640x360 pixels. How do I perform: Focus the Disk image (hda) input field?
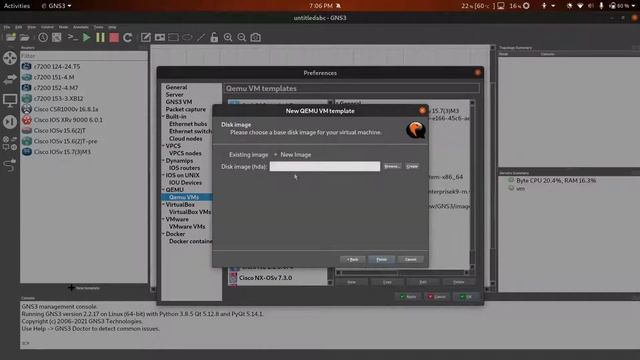(324, 167)
